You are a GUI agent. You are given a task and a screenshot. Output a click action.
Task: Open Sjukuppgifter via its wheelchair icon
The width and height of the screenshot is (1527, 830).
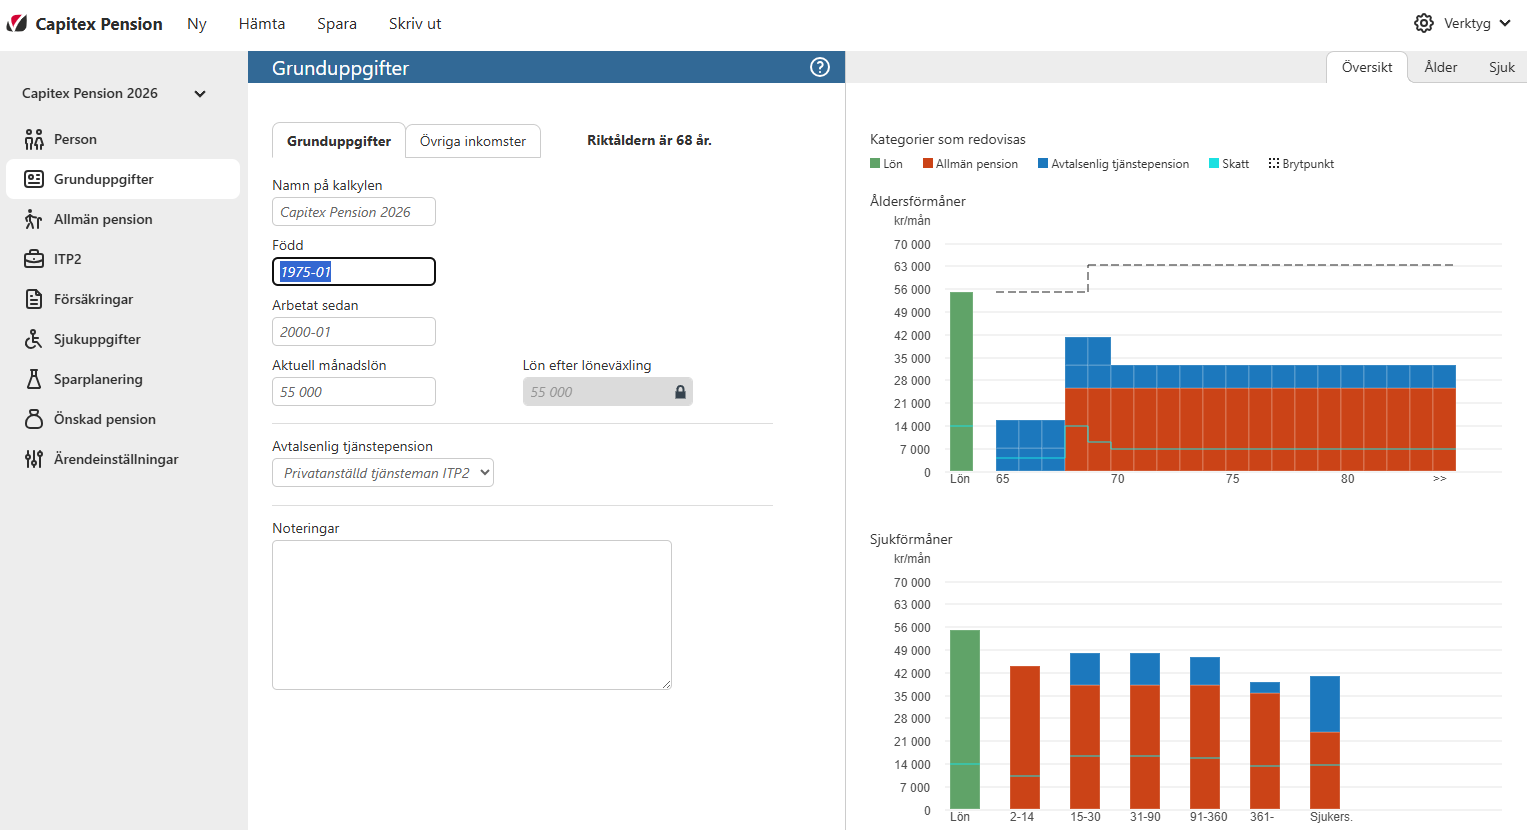pos(34,339)
